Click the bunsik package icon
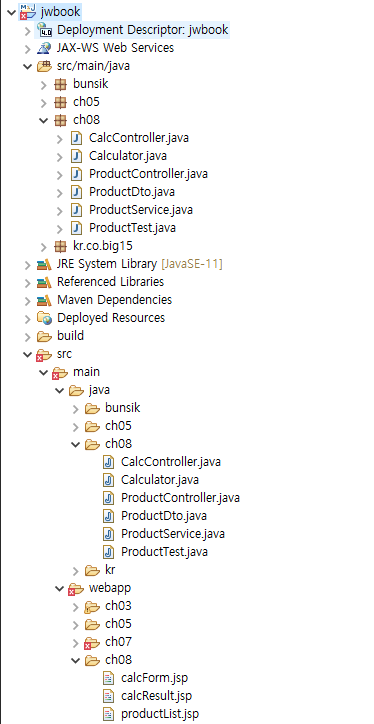 [x=60, y=84]
